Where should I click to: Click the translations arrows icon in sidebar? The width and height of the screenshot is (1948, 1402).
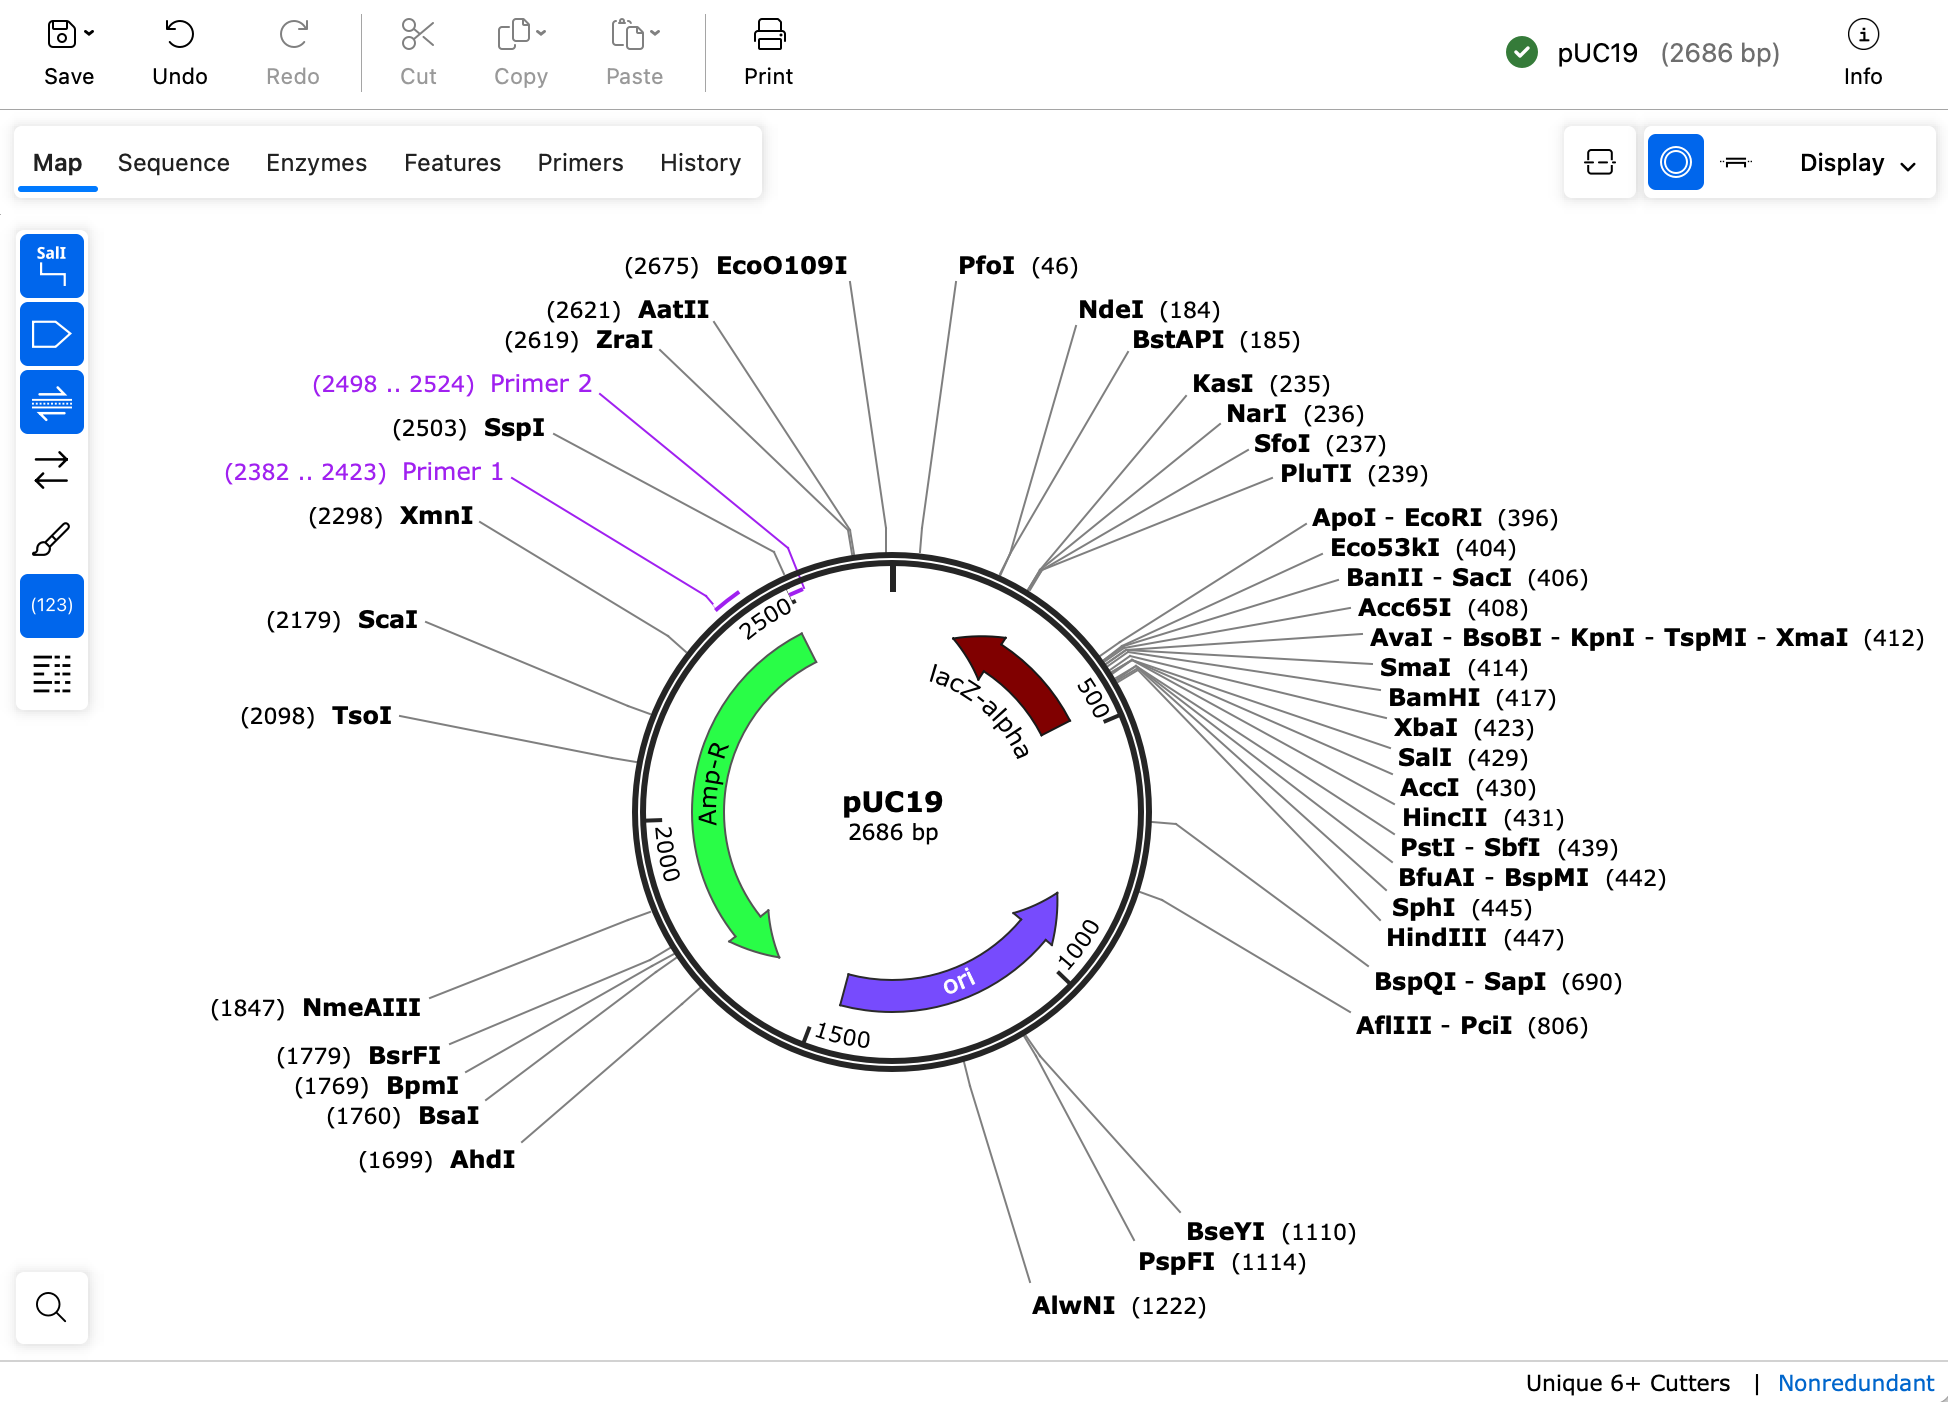51,470
